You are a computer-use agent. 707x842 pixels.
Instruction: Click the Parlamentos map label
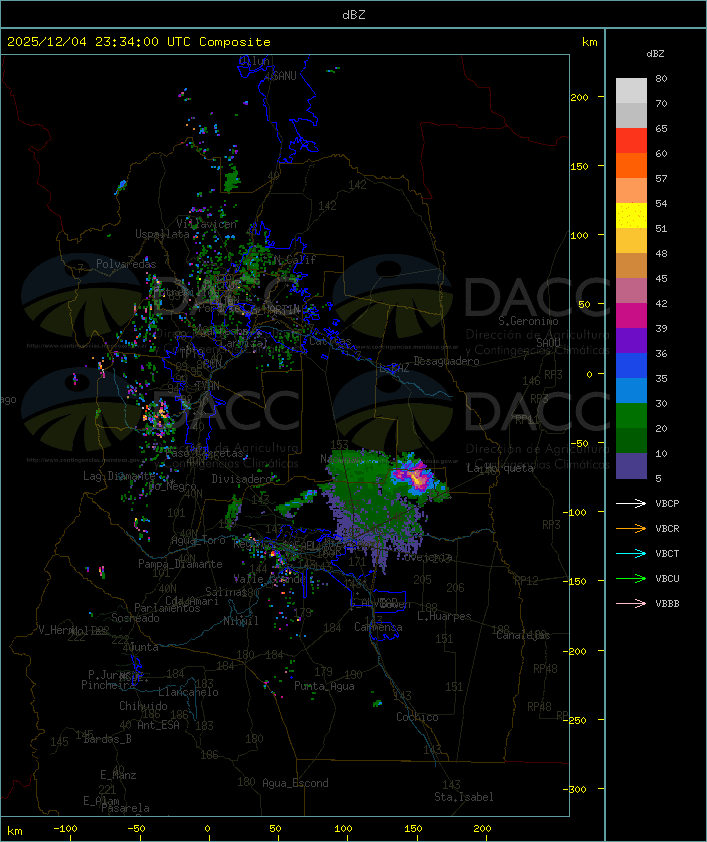point(167,608)
